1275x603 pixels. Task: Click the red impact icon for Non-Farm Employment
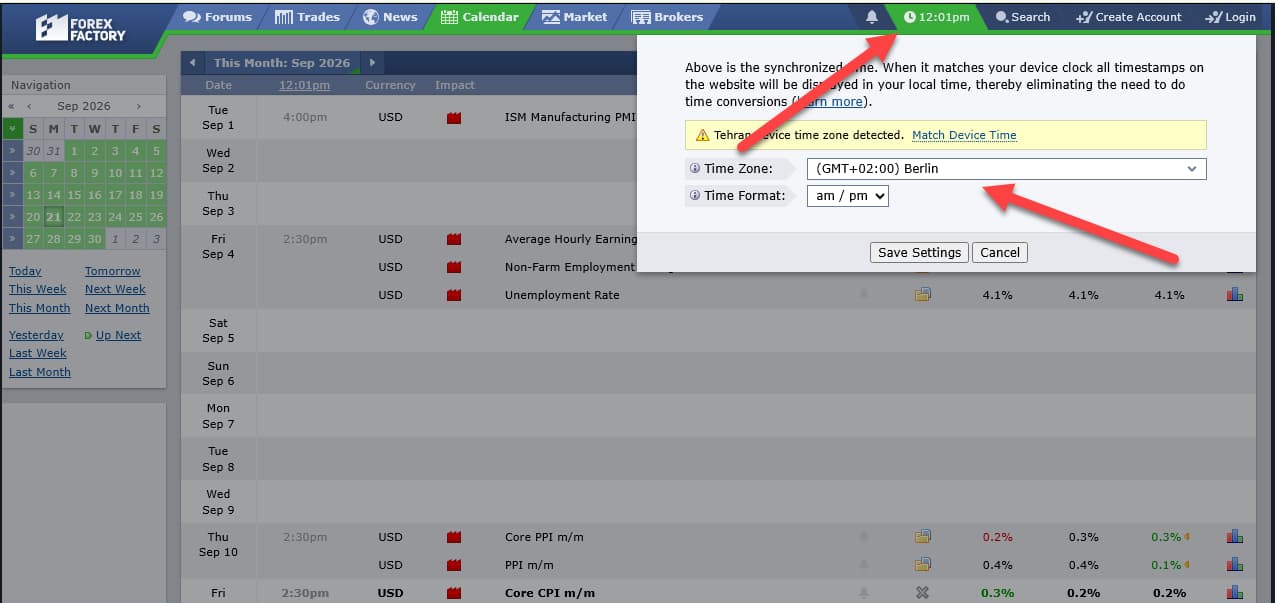(x=454, y=267)
